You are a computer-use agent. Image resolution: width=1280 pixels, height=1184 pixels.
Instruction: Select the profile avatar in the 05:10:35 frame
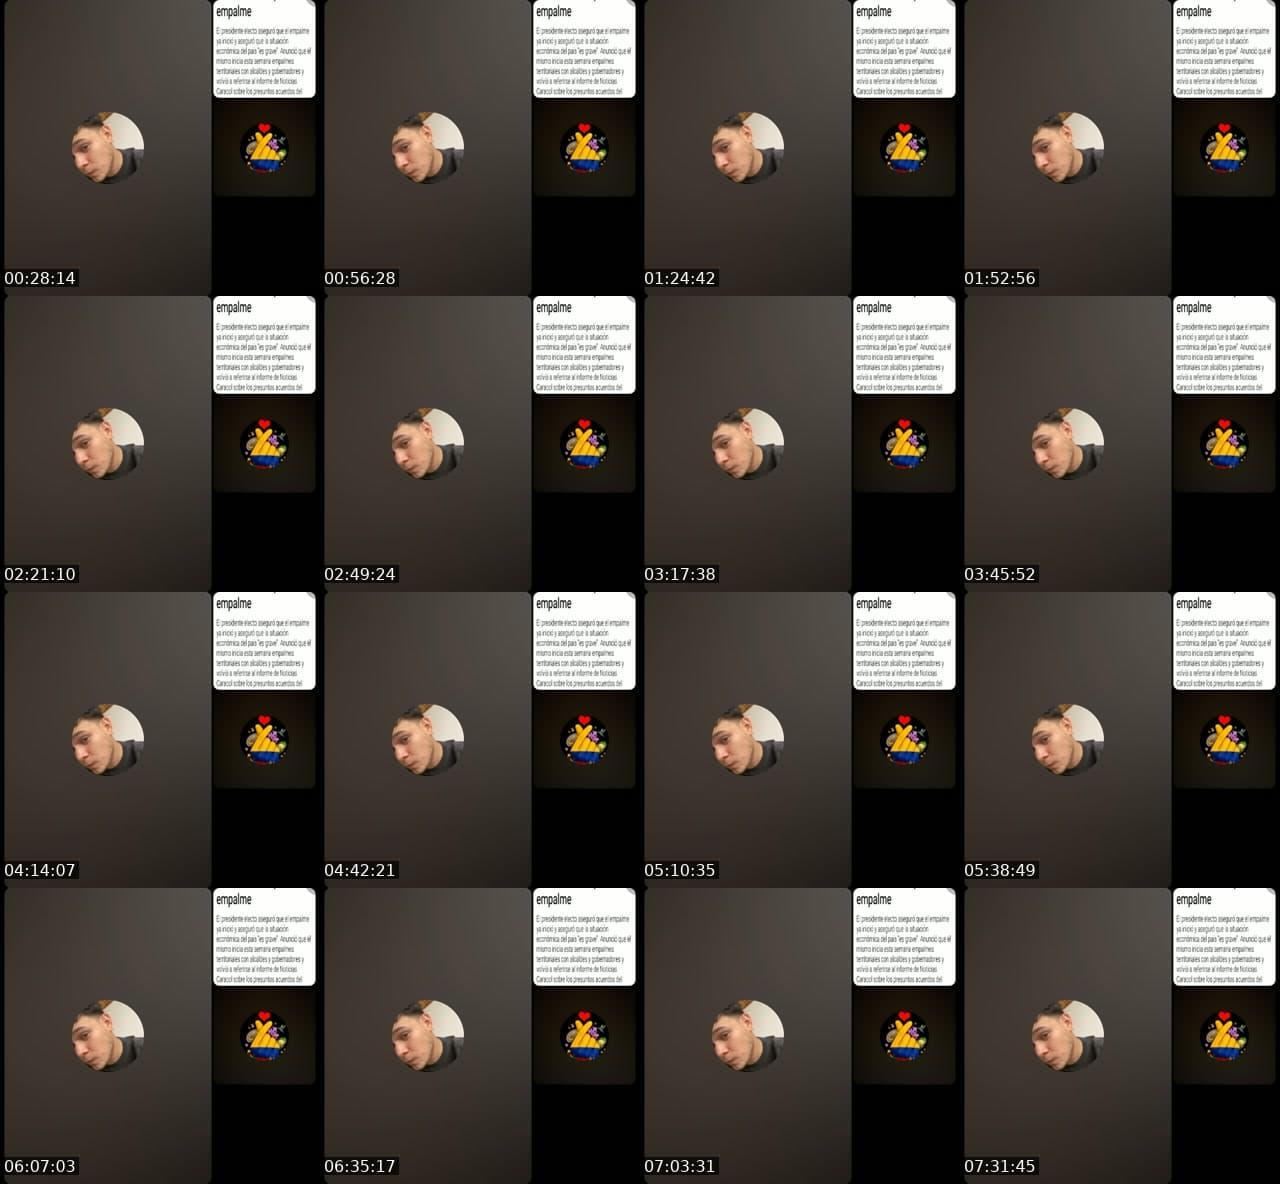(748, 740)
